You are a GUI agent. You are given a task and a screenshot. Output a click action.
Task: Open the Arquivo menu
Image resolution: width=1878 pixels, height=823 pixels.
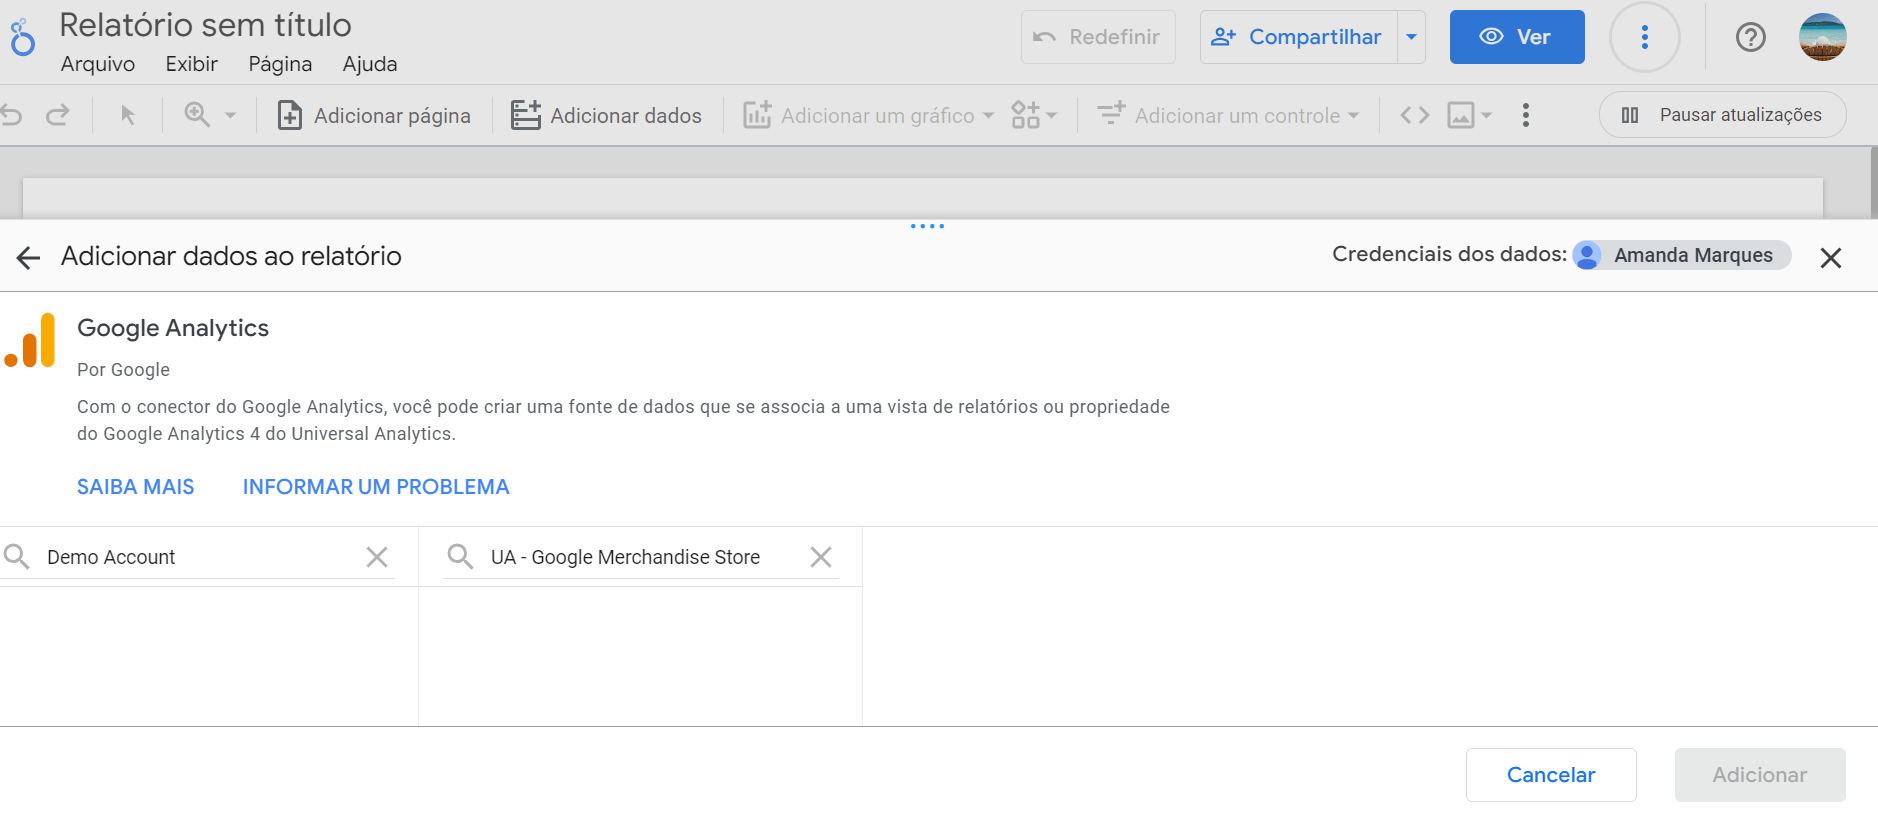(x=98, y=64)
